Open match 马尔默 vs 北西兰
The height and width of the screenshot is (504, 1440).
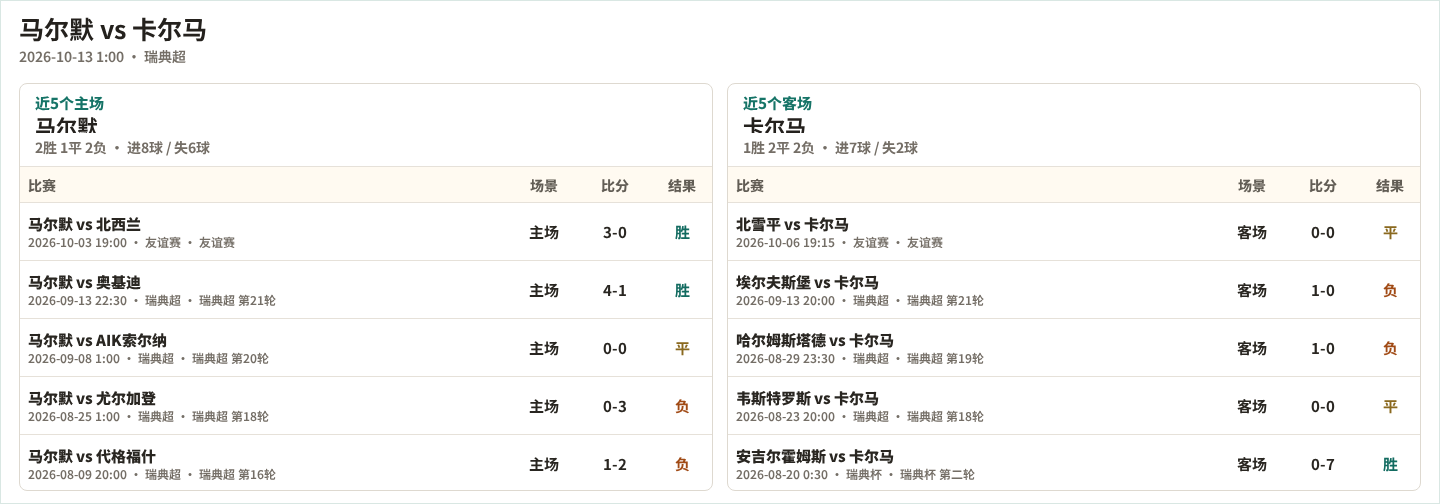click(84, 224)
